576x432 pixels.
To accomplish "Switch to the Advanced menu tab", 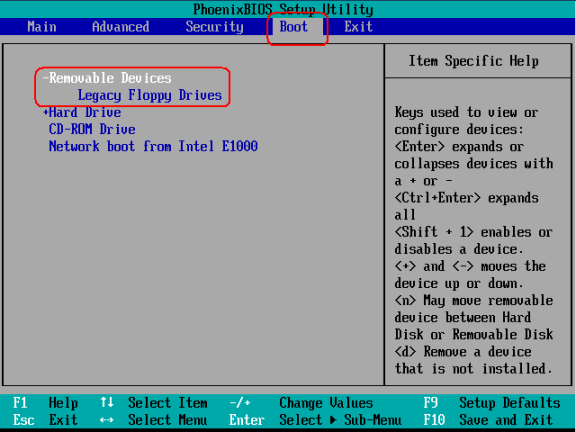I will (x=120, y=27).
